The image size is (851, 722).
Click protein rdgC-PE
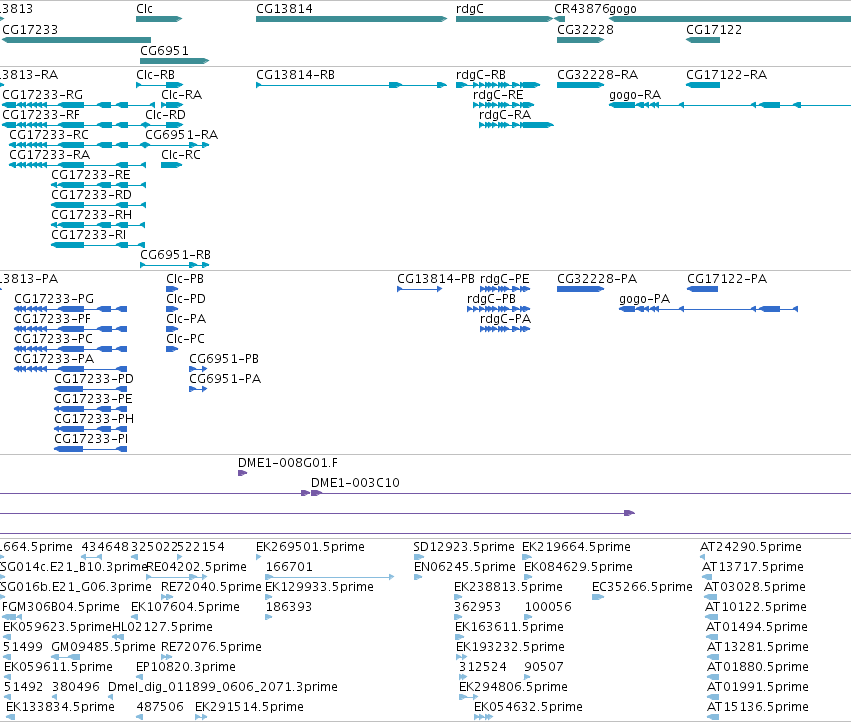click(505, 289)
